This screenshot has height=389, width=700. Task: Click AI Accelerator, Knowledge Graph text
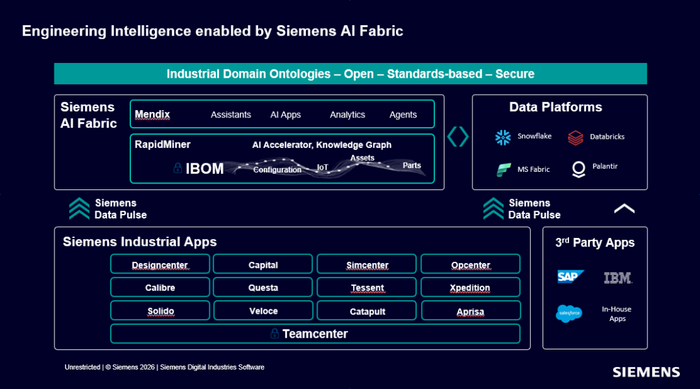click(x=322, y=145)
